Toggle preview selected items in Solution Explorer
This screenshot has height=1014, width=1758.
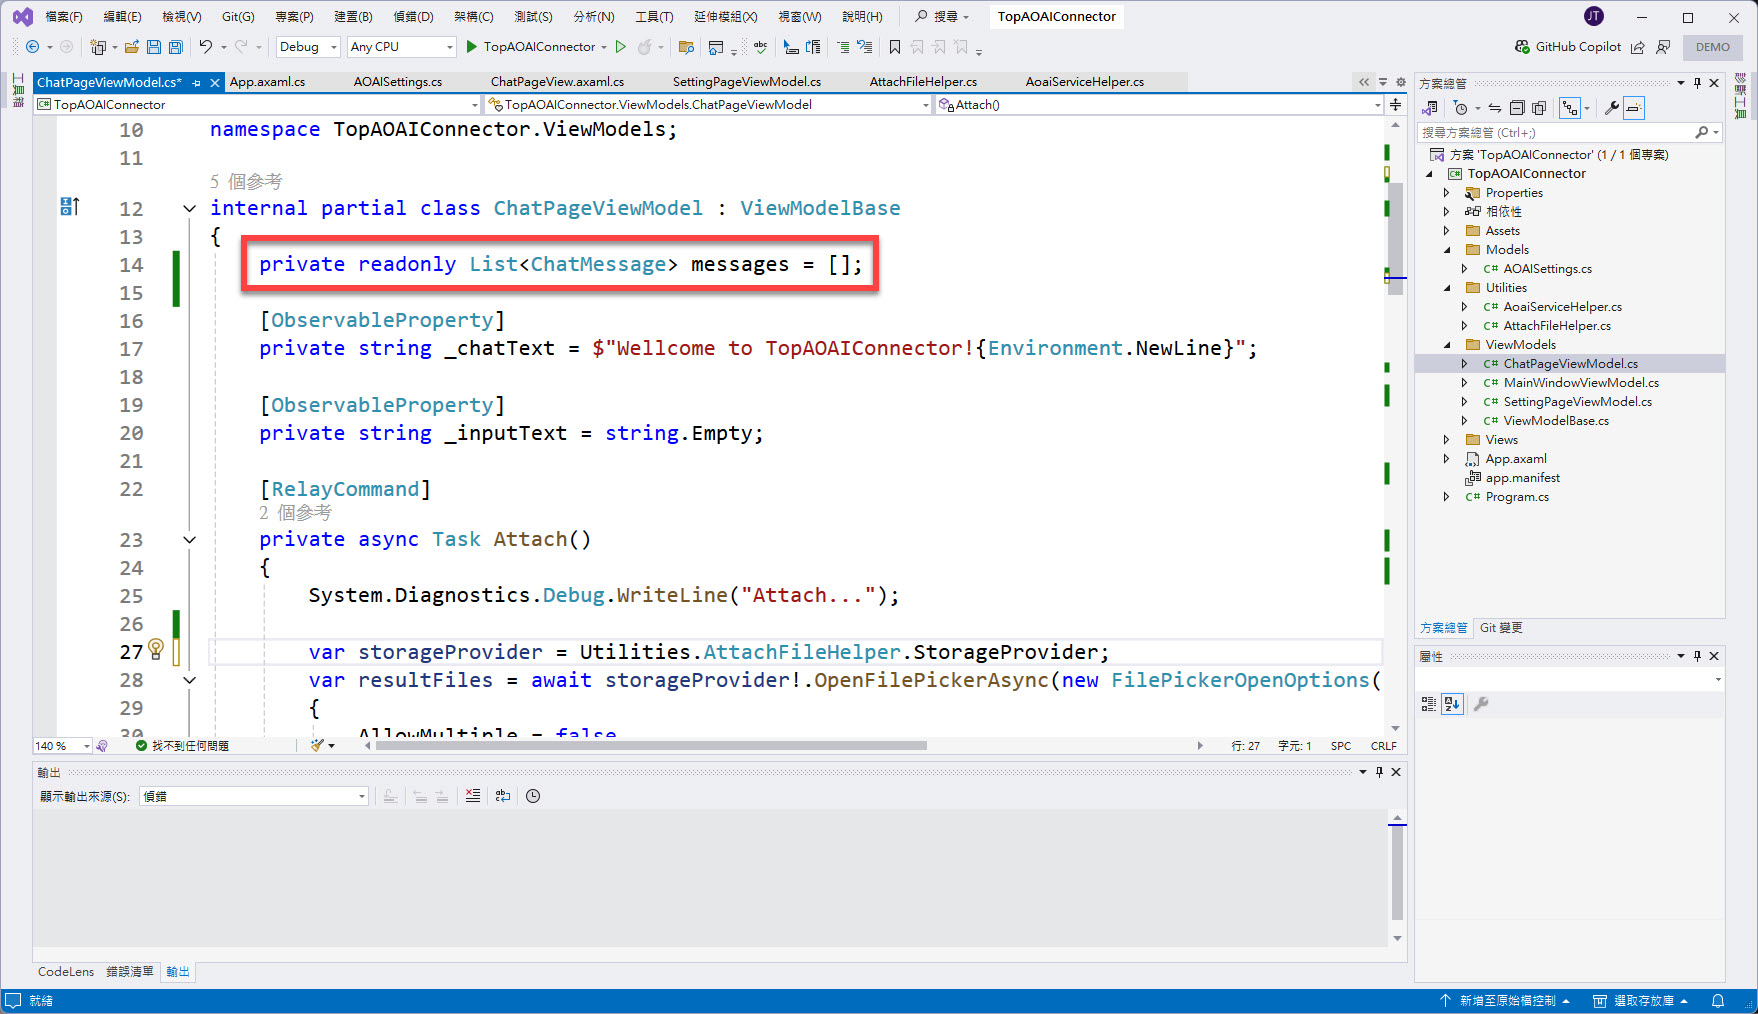(1634, 108)
